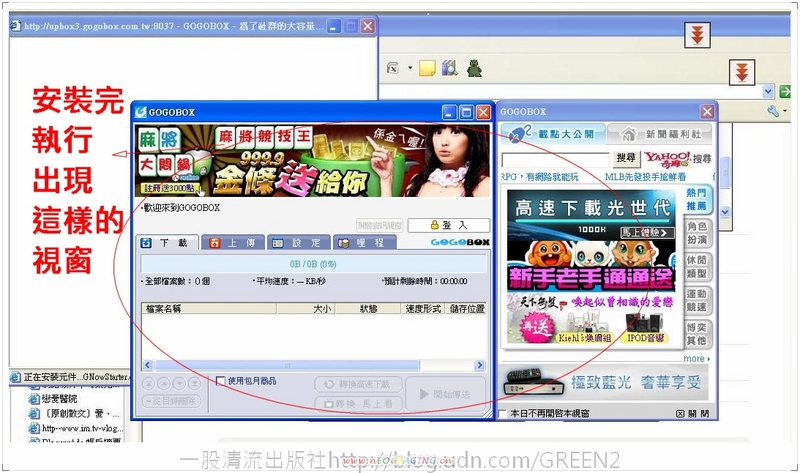Click the 從目錄刪除 button
Screen dimensions: 800x473
click(171, 401)
